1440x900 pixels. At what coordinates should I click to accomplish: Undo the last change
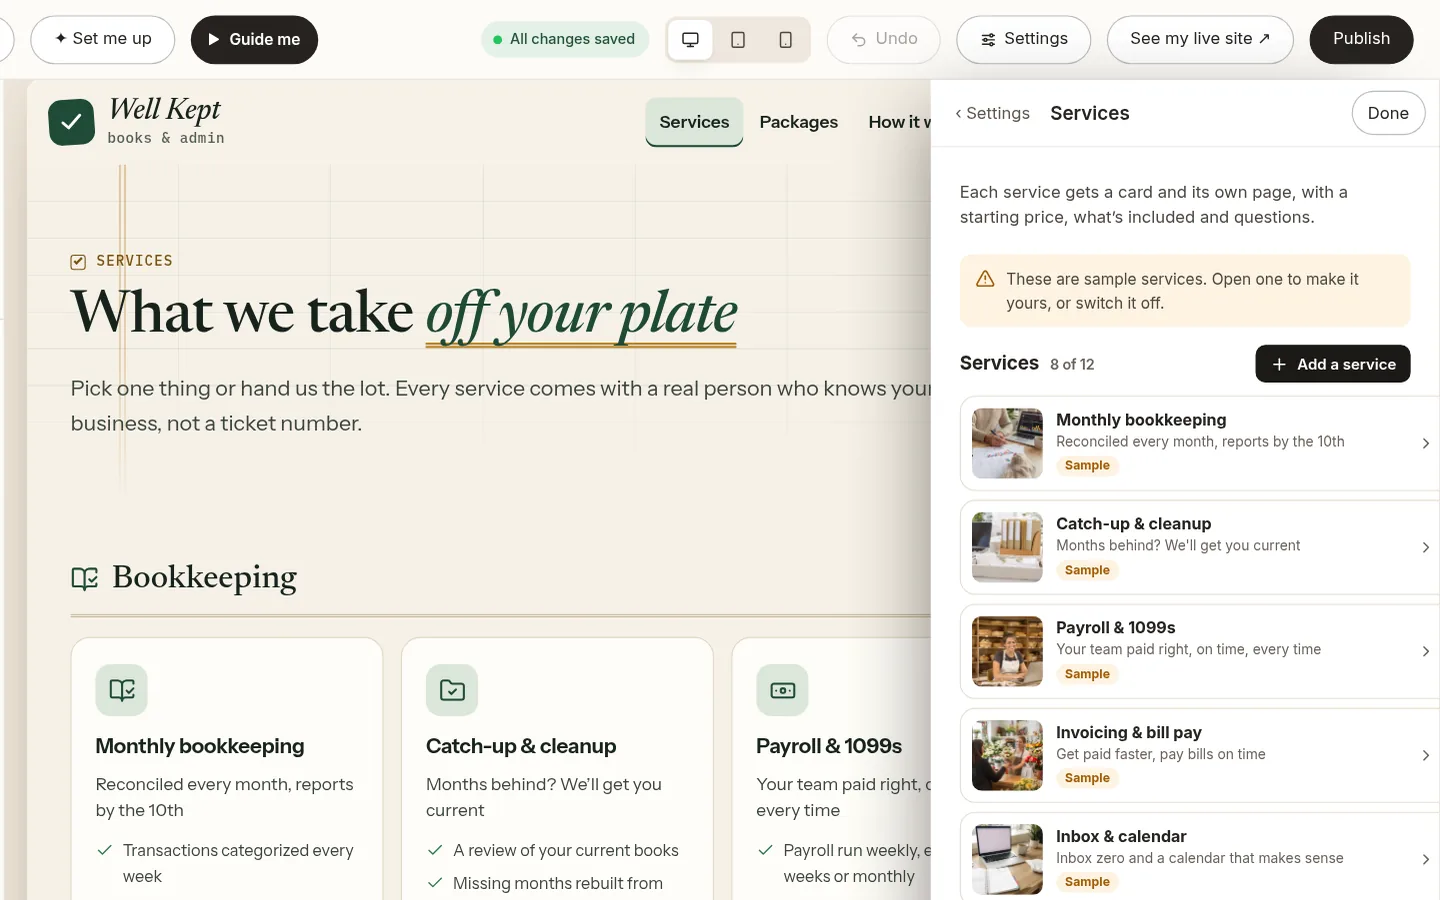click(884, 39)
